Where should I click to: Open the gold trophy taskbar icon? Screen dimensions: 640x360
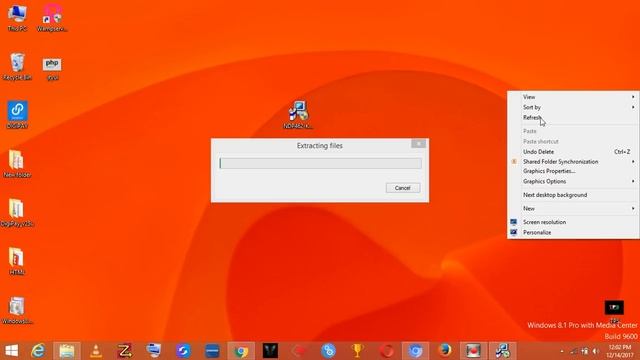pos(358,351)
